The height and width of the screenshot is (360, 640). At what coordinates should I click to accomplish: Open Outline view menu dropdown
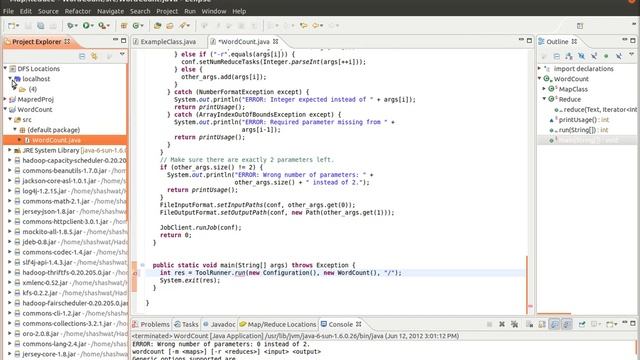631,55
